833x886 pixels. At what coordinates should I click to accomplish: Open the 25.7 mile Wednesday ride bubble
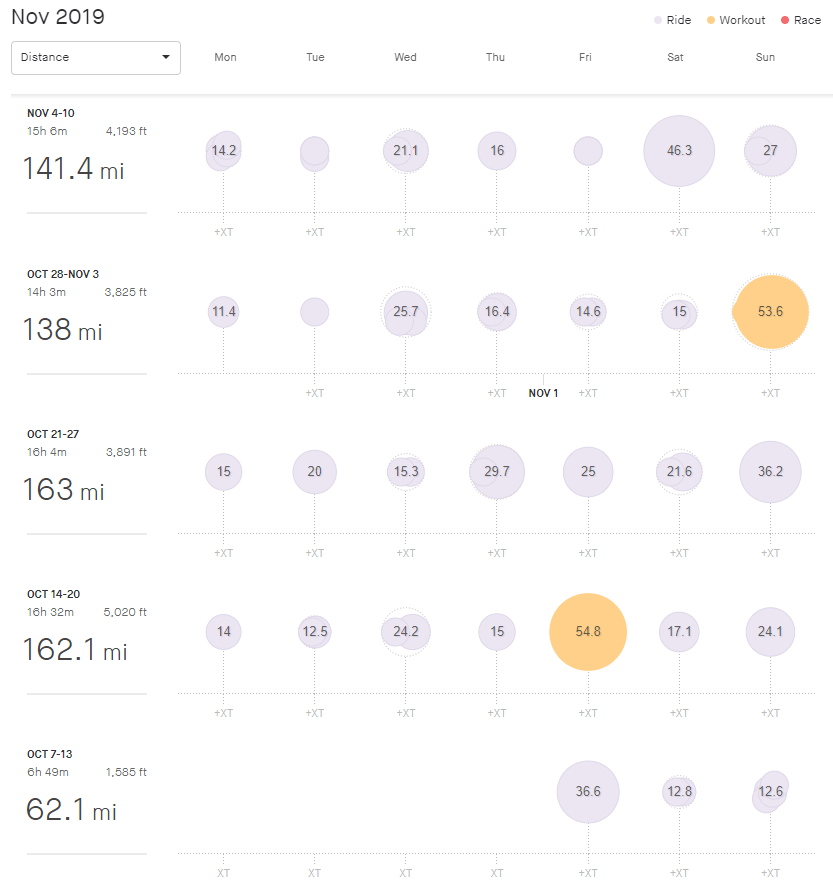[405, 312]
